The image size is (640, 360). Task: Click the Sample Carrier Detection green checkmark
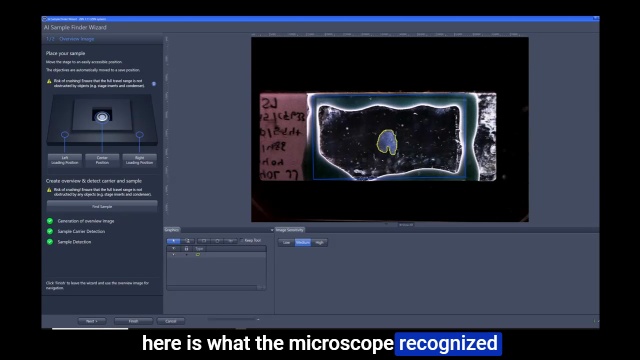pyautogui.click(x=50, y=231)
